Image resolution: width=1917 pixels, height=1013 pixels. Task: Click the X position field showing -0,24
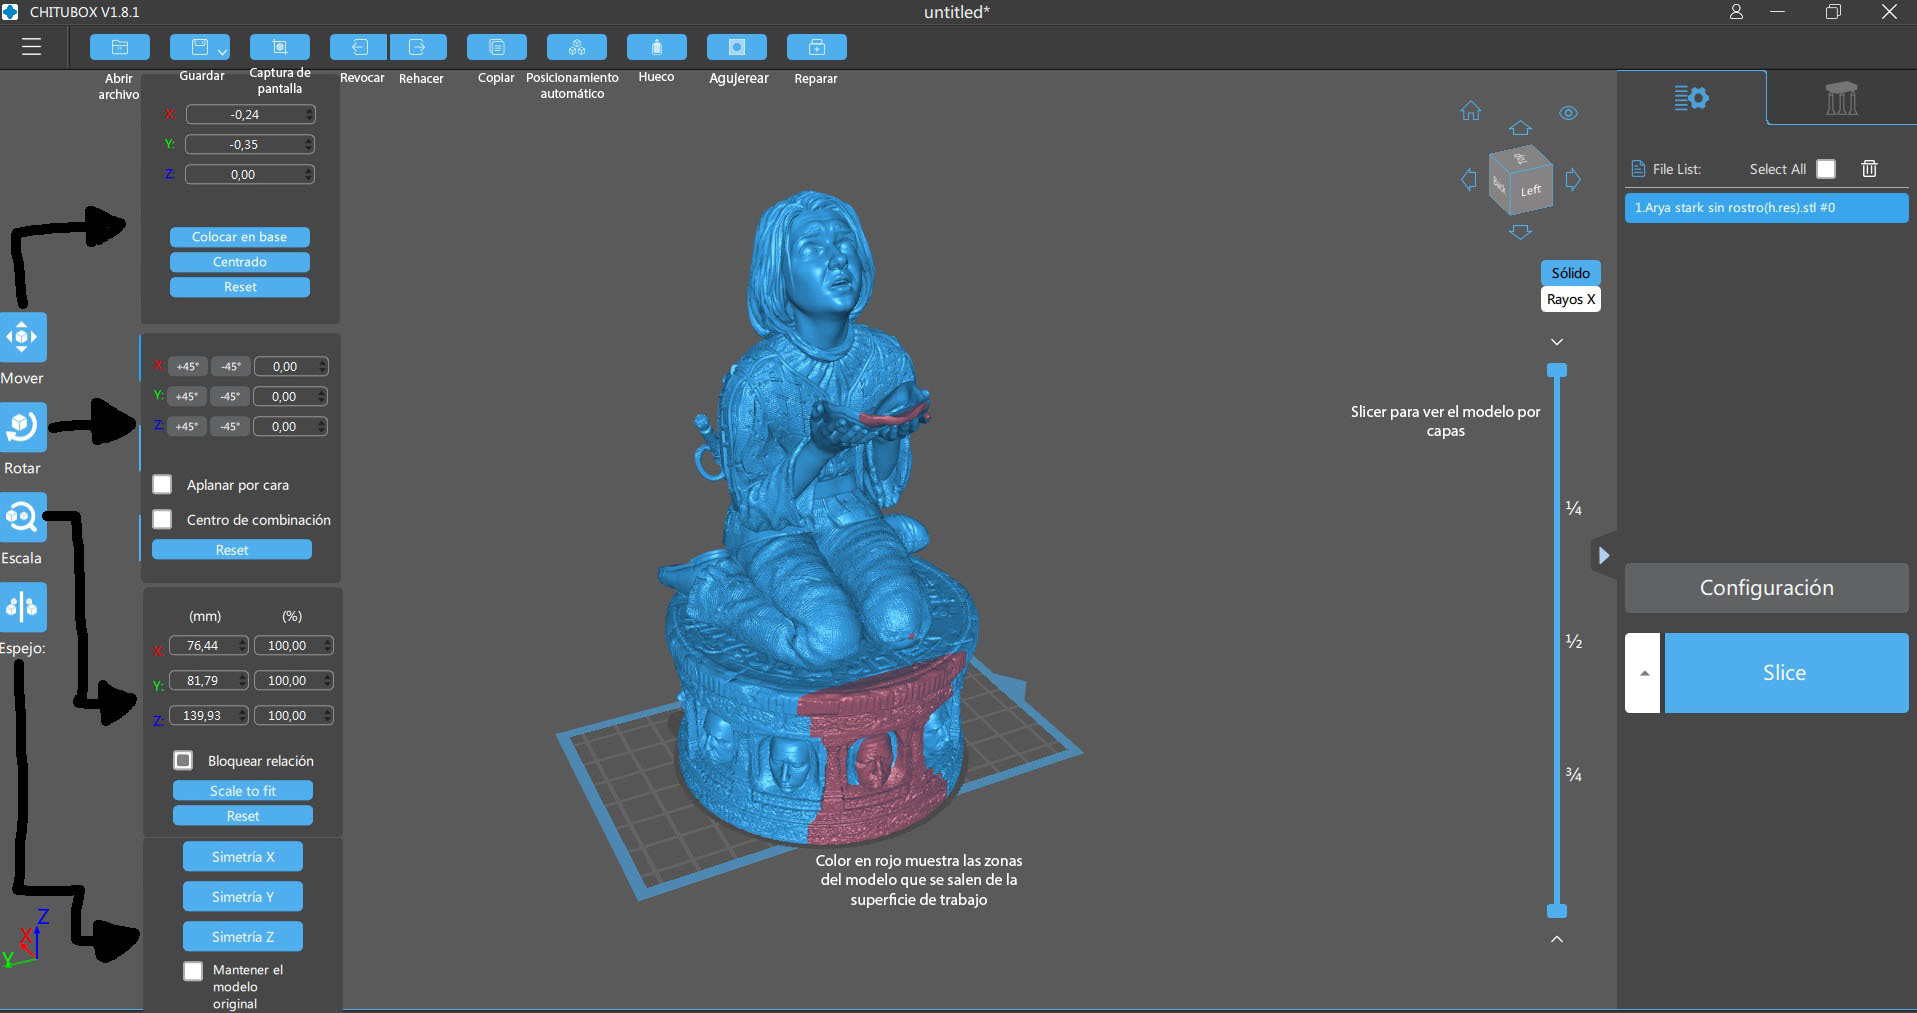coord(250,115)
